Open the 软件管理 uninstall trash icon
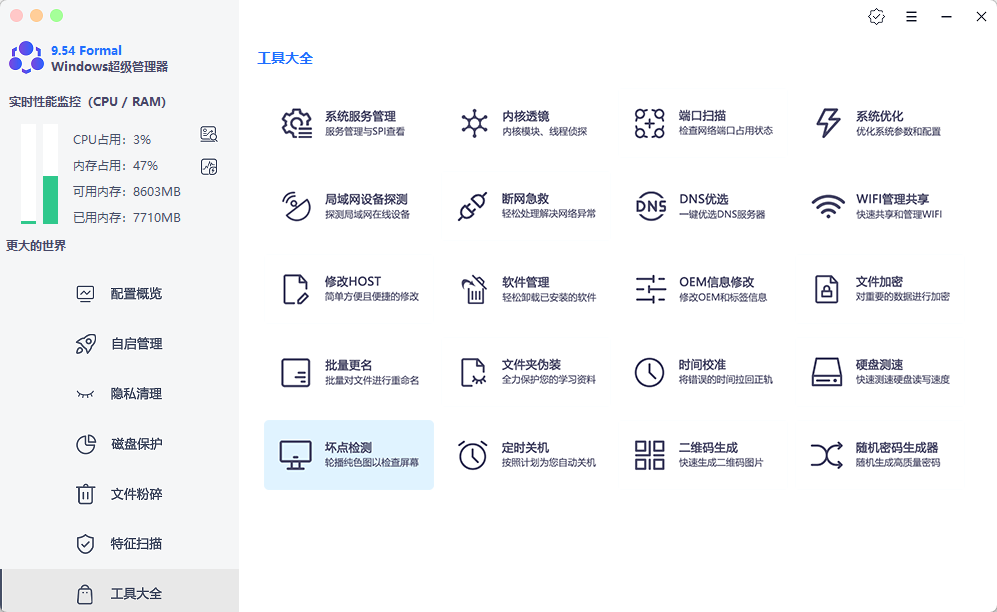 click(474, 289)
